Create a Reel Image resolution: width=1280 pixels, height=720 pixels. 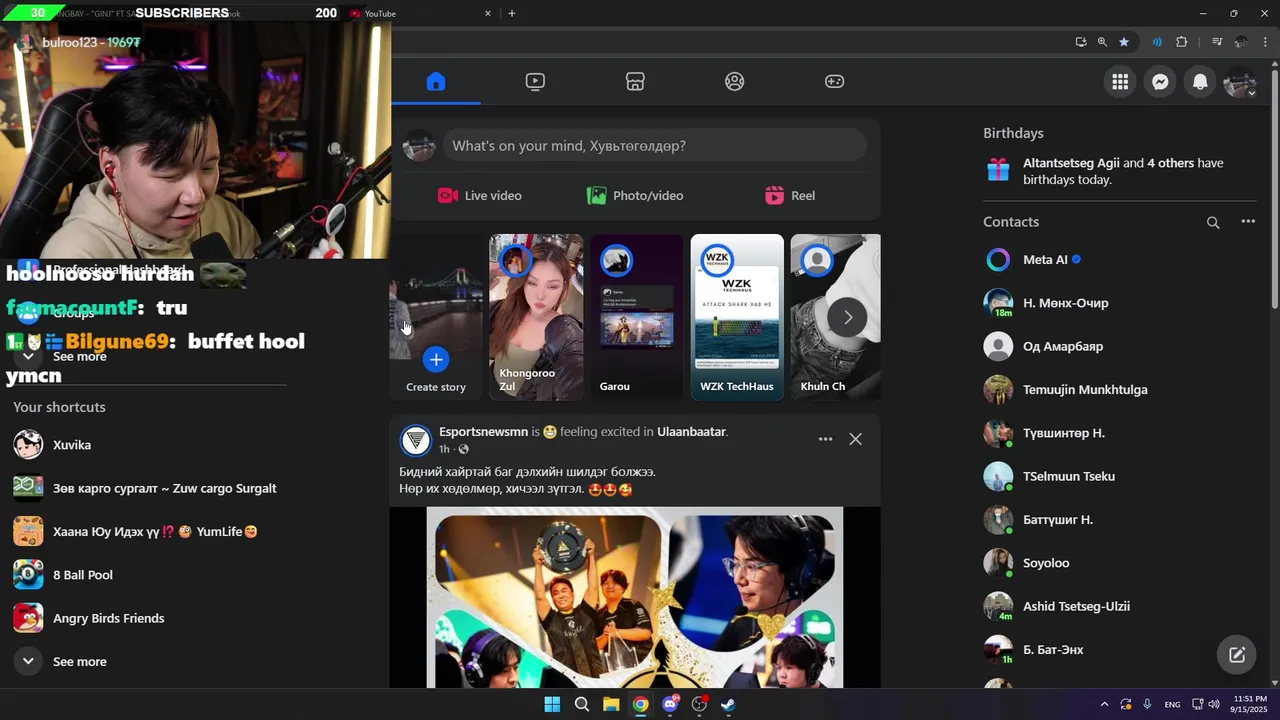click(790, 196)
